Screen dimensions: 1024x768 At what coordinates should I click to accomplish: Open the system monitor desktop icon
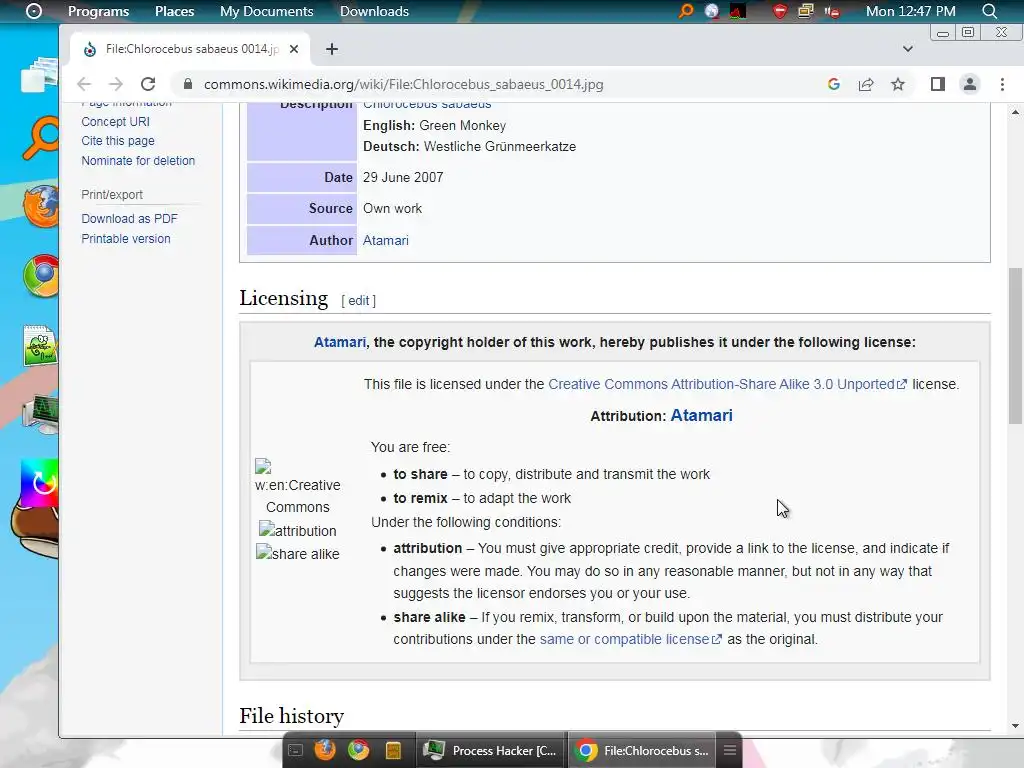point(40,414)
